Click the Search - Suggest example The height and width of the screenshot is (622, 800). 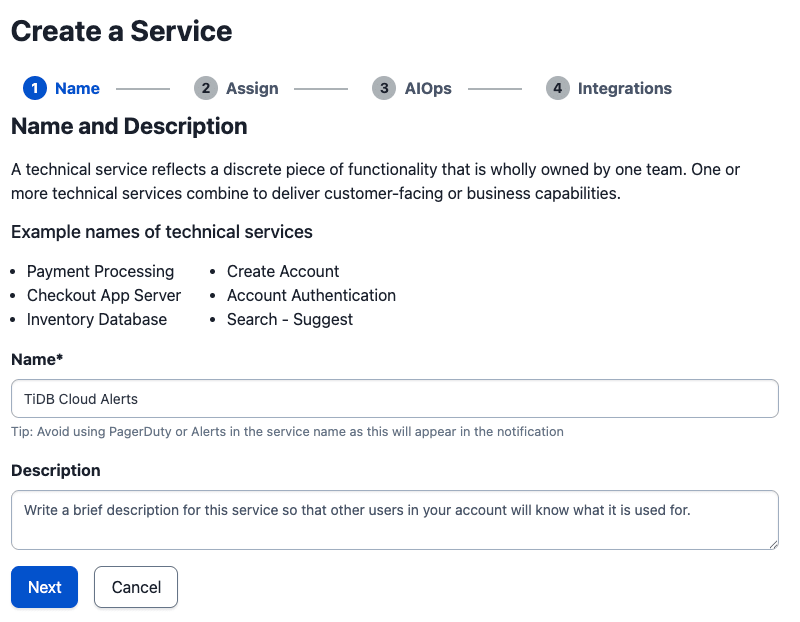pos(290,319)
